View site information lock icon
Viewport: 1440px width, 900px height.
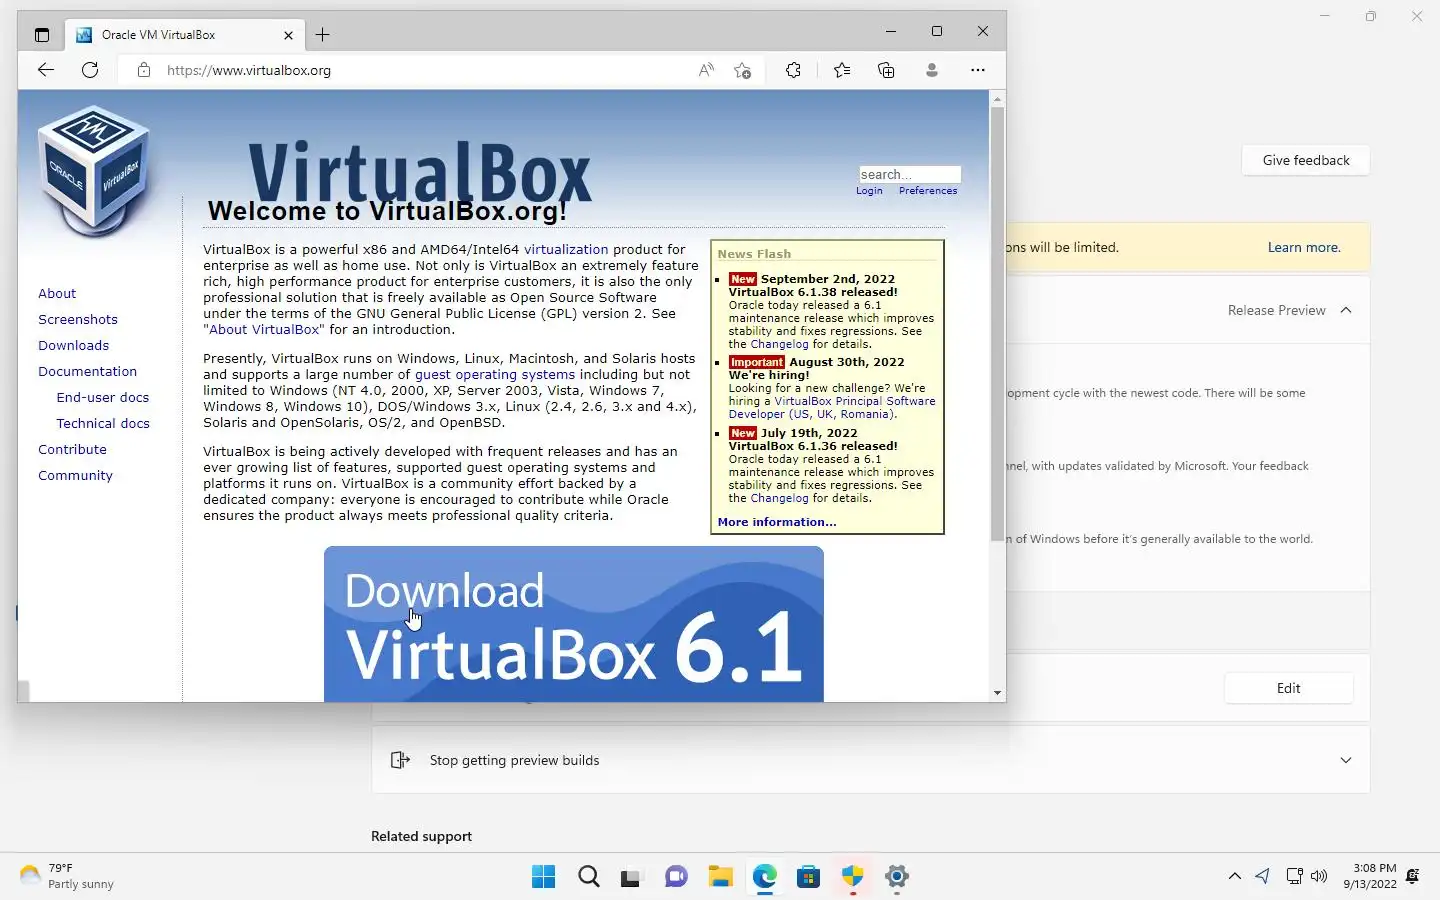(x=144, y=70)
